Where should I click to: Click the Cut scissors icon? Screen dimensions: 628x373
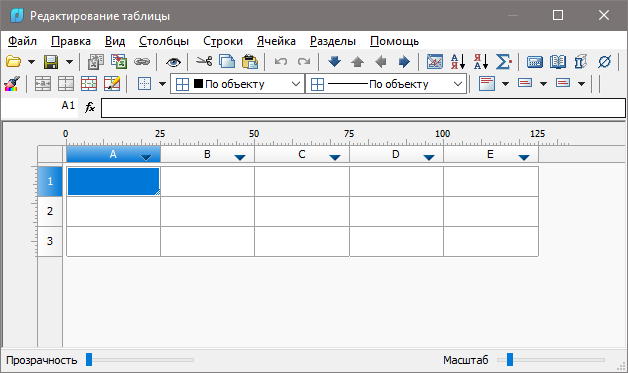pyautogui.click(x=204, y=62)
